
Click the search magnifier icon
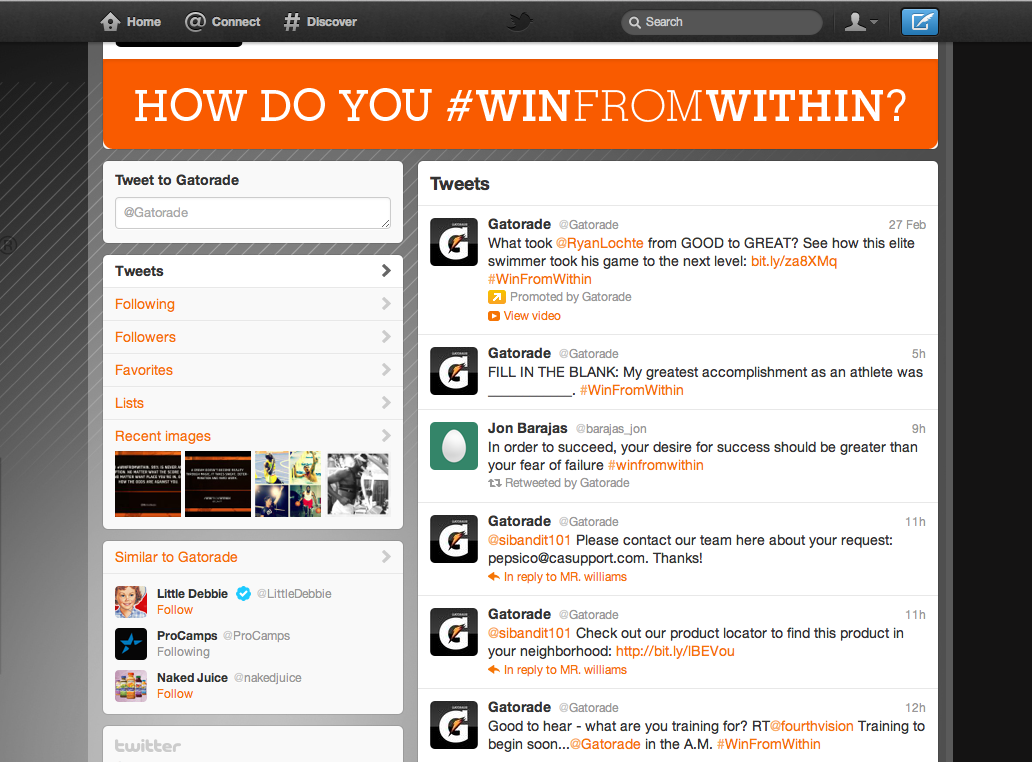tap(634, 22)
